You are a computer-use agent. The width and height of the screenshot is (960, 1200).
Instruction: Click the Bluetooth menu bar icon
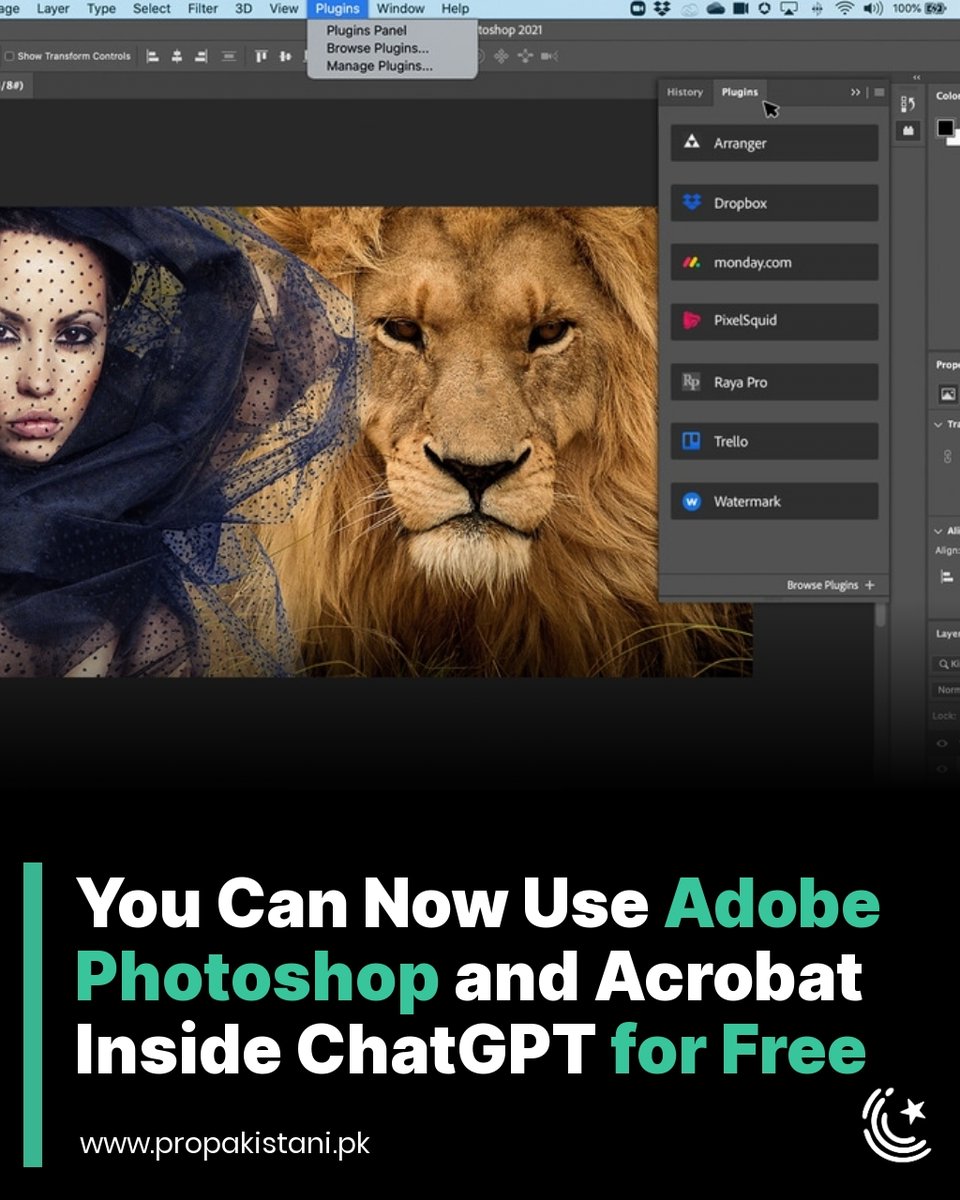coord(817,8)
